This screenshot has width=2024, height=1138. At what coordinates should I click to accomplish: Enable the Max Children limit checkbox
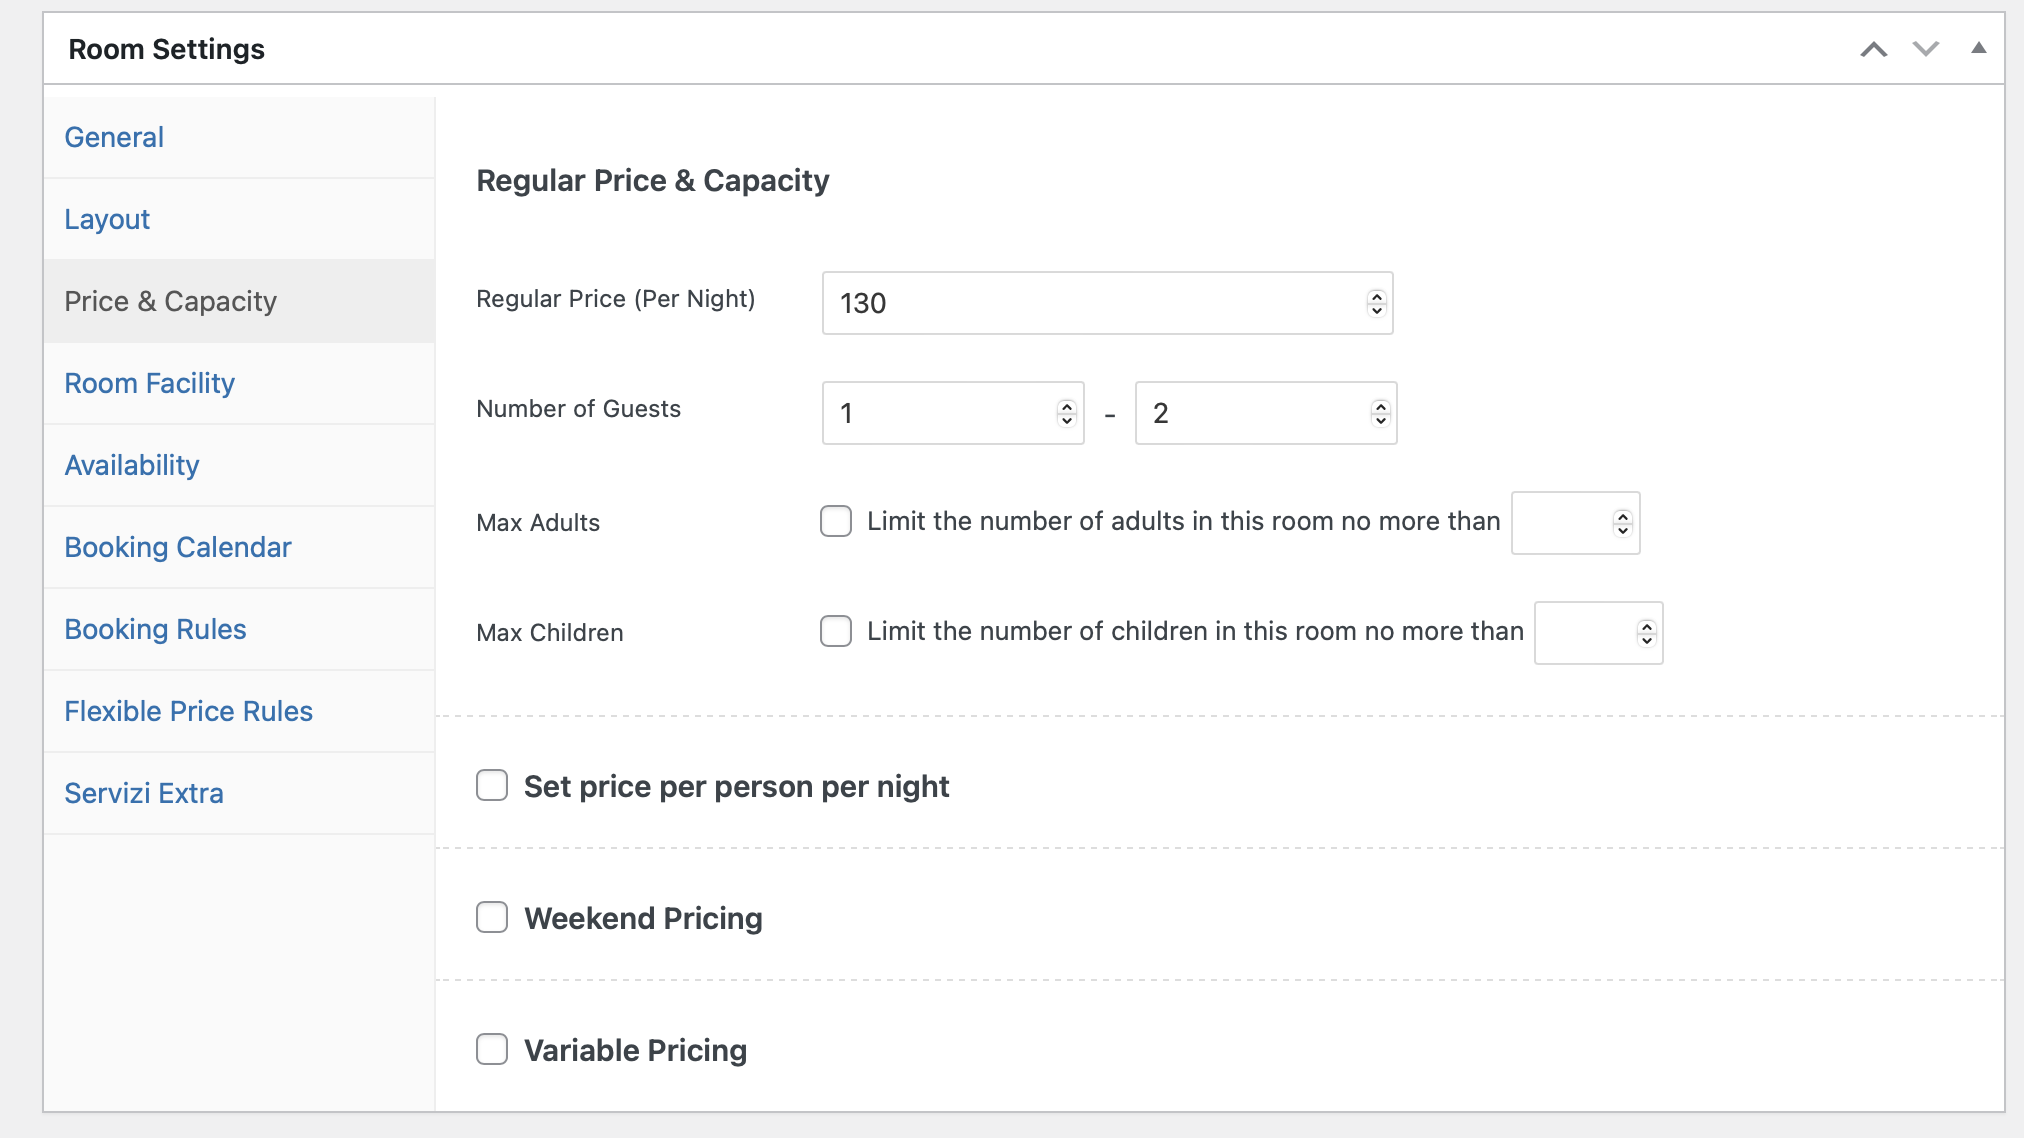(836, 631)
